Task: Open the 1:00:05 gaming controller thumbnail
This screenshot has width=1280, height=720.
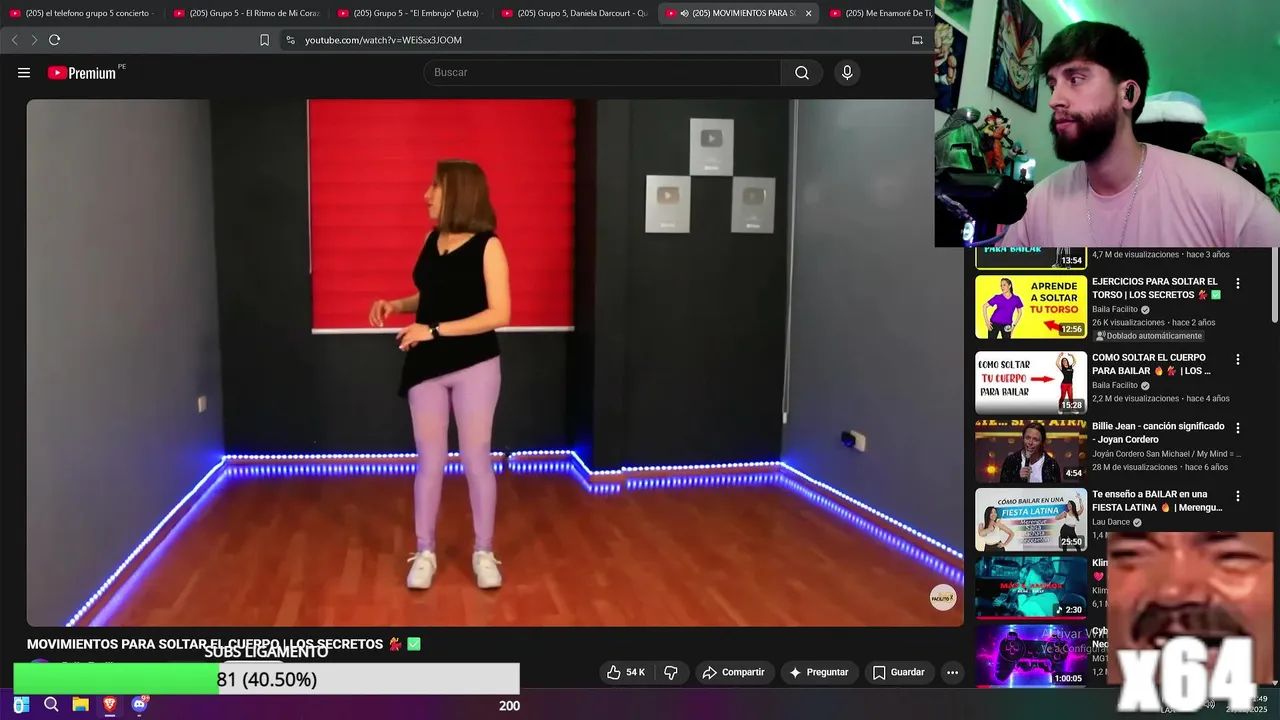Action: pos(1031,656)
